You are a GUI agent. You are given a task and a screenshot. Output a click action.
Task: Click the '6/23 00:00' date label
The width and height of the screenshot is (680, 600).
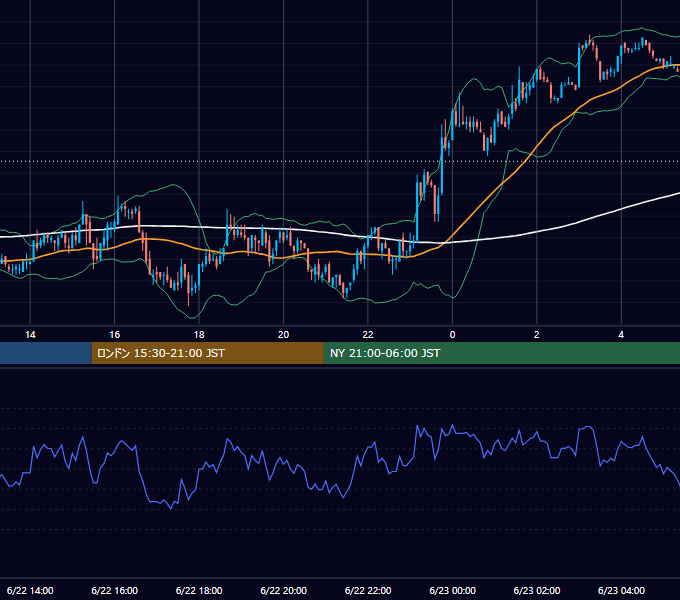tap(452, 590)
